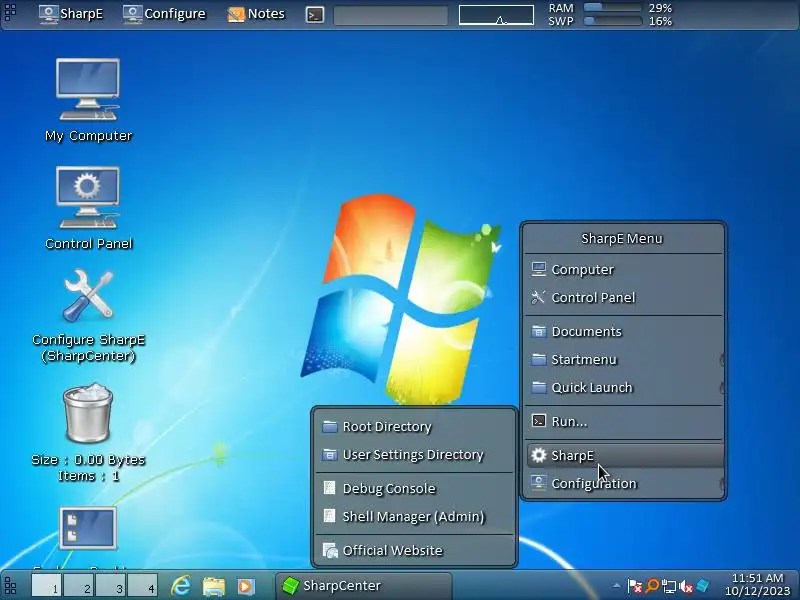The width and height of the screenshot is (800, 600).
Task: Click the Computer monitor icon in menu
Action: tap(538, 269)
